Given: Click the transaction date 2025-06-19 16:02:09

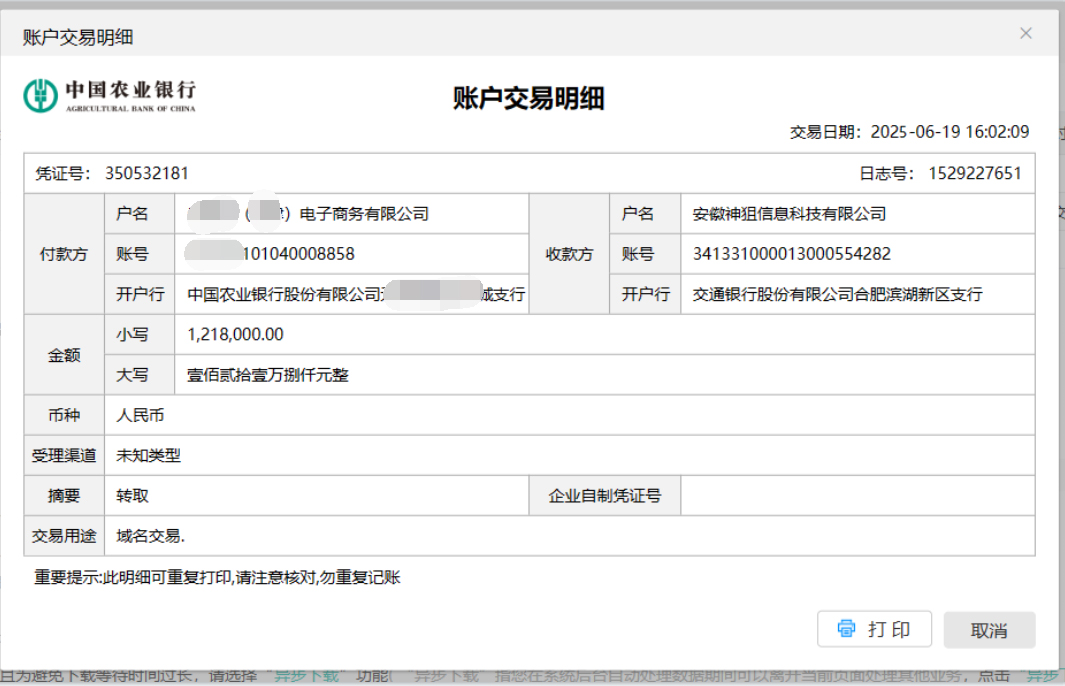Looking at the screenshot, I should tap(949, 132).
